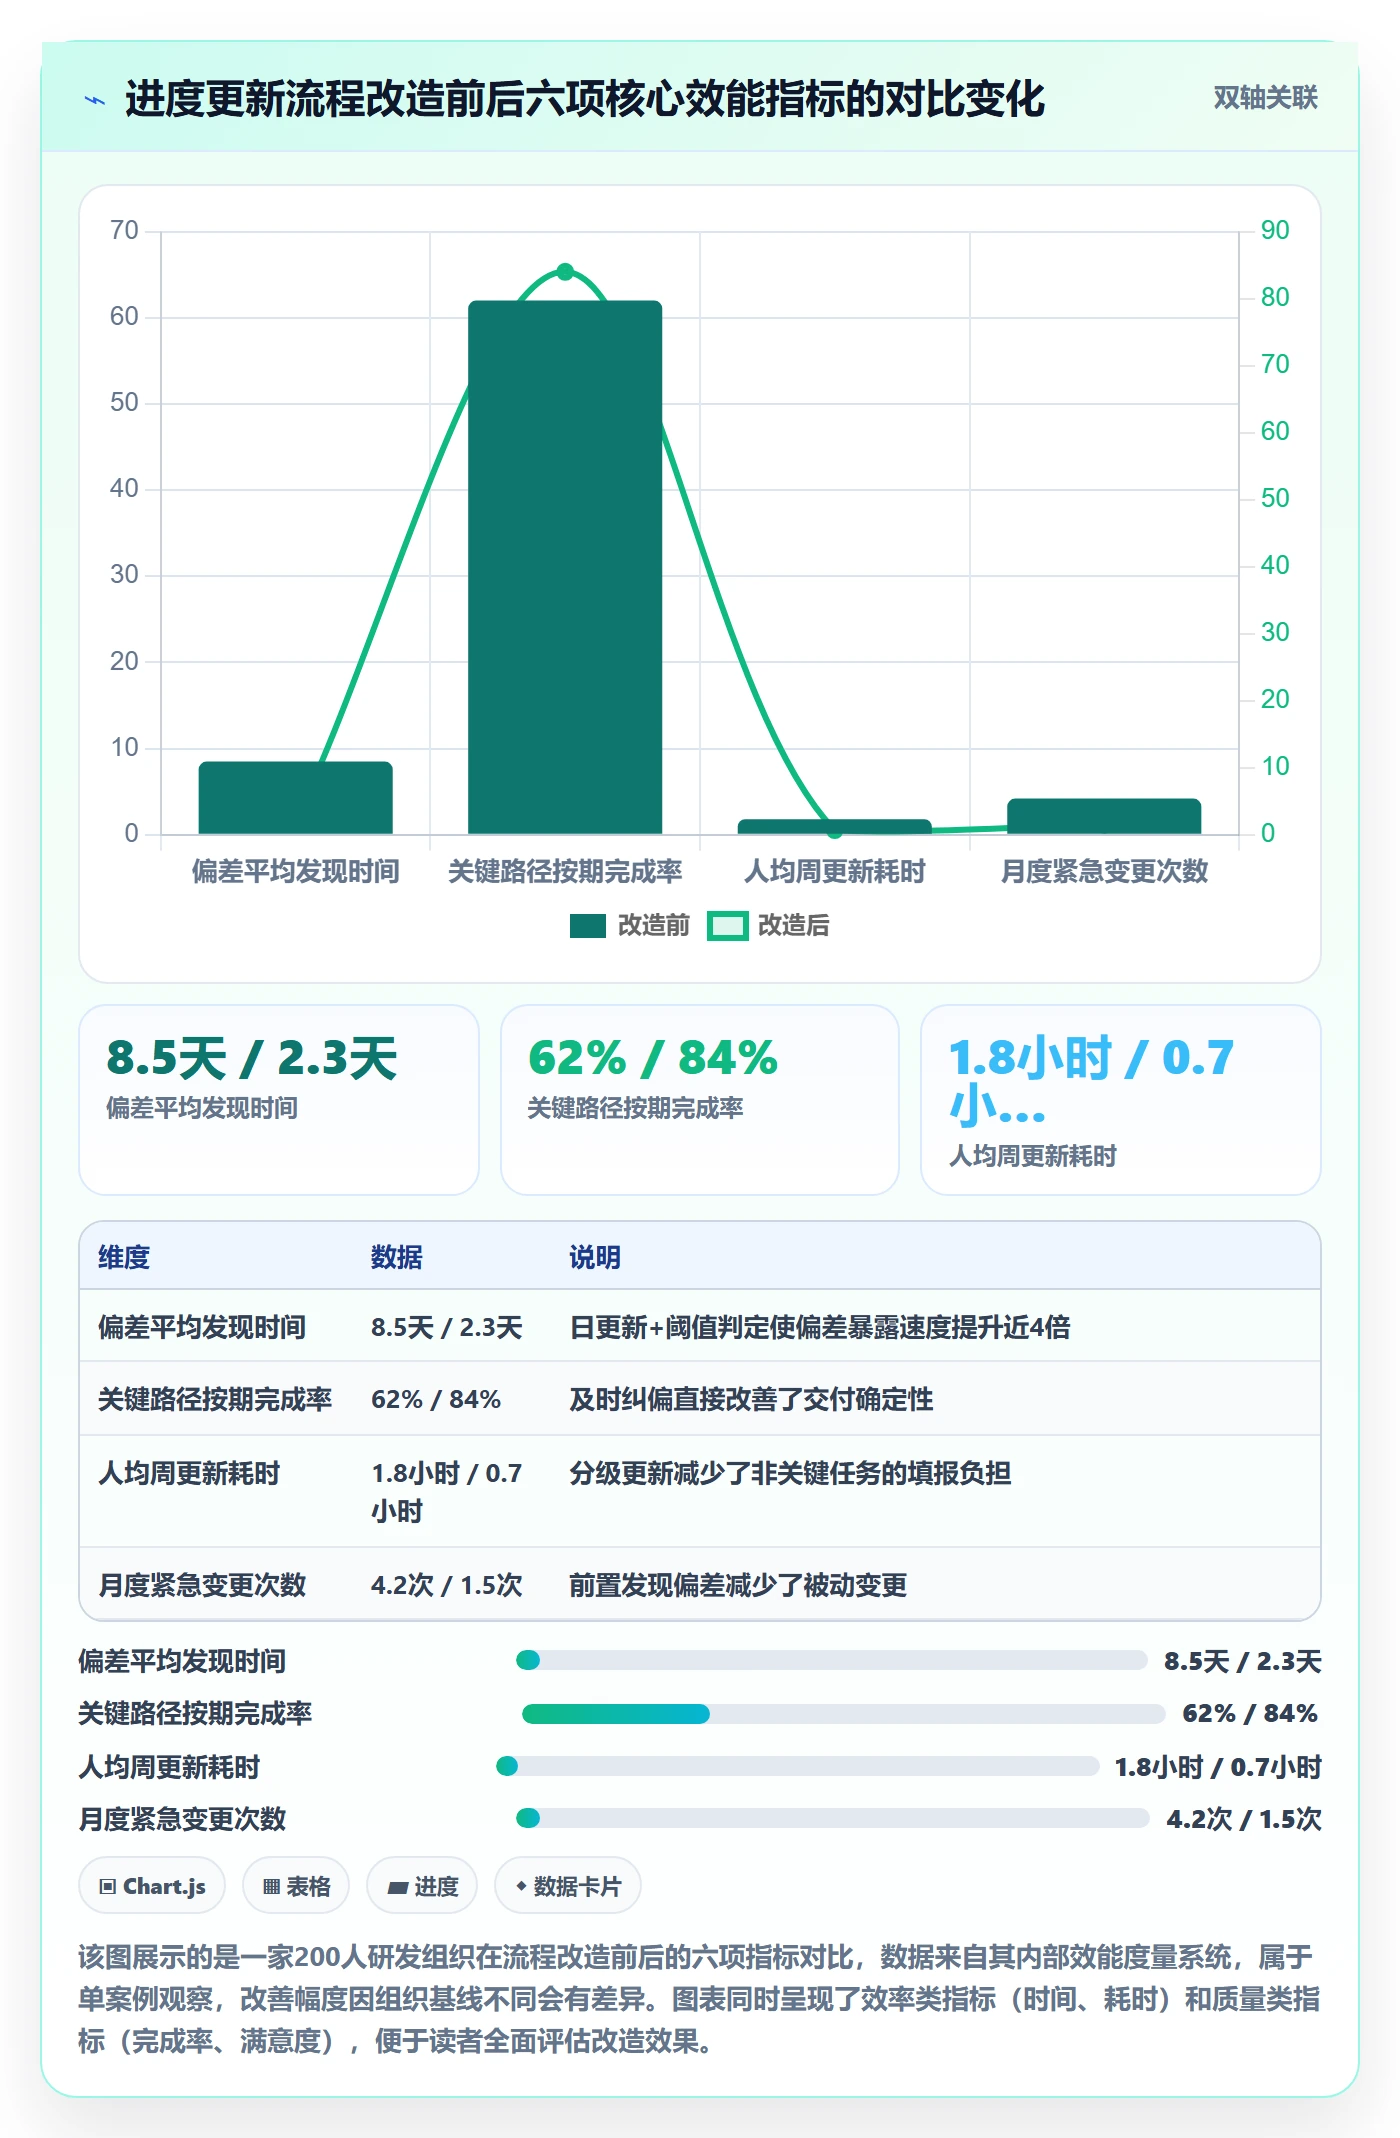Click the 数据 column header
1400x2138 pixels.
pos(396,1257)
